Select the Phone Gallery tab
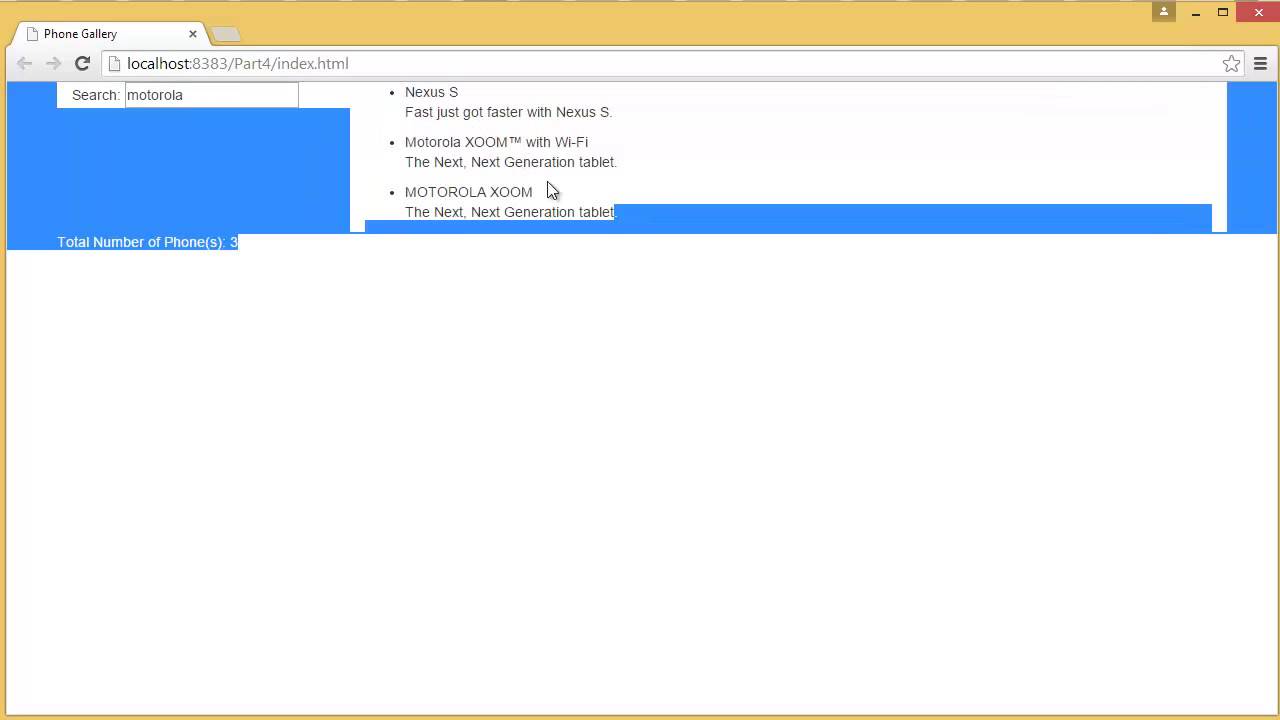 [x=110, y=34]
